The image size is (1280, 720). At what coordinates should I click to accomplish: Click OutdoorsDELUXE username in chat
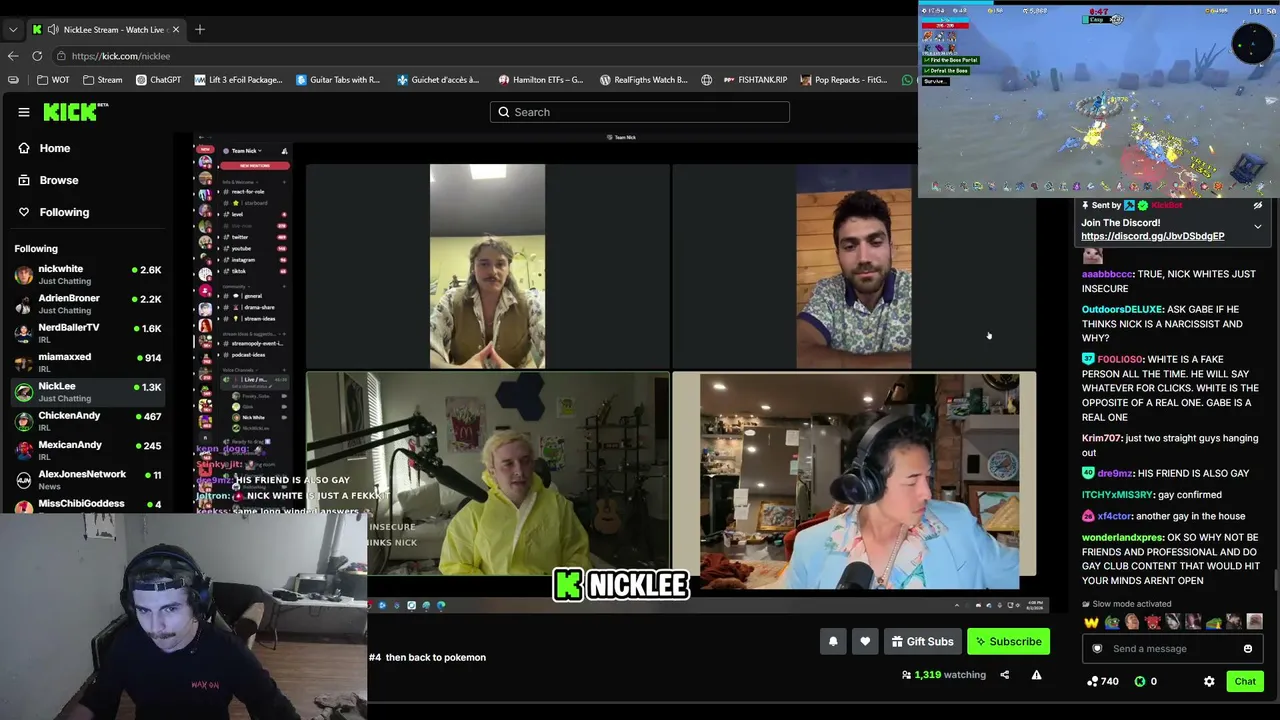(x=1122, y=310)
